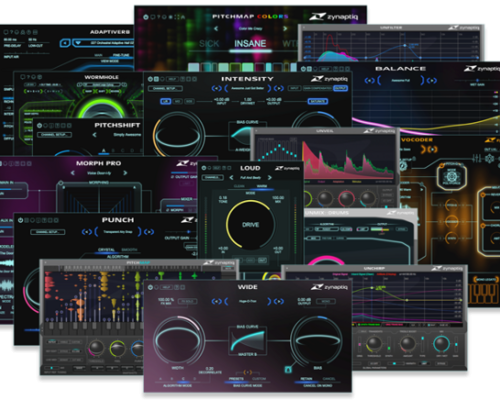Viewport: 500px width, 400px height.
Task: Select PRESETS bias curve mode in WIDE
Action: click(x=236, y=379)
